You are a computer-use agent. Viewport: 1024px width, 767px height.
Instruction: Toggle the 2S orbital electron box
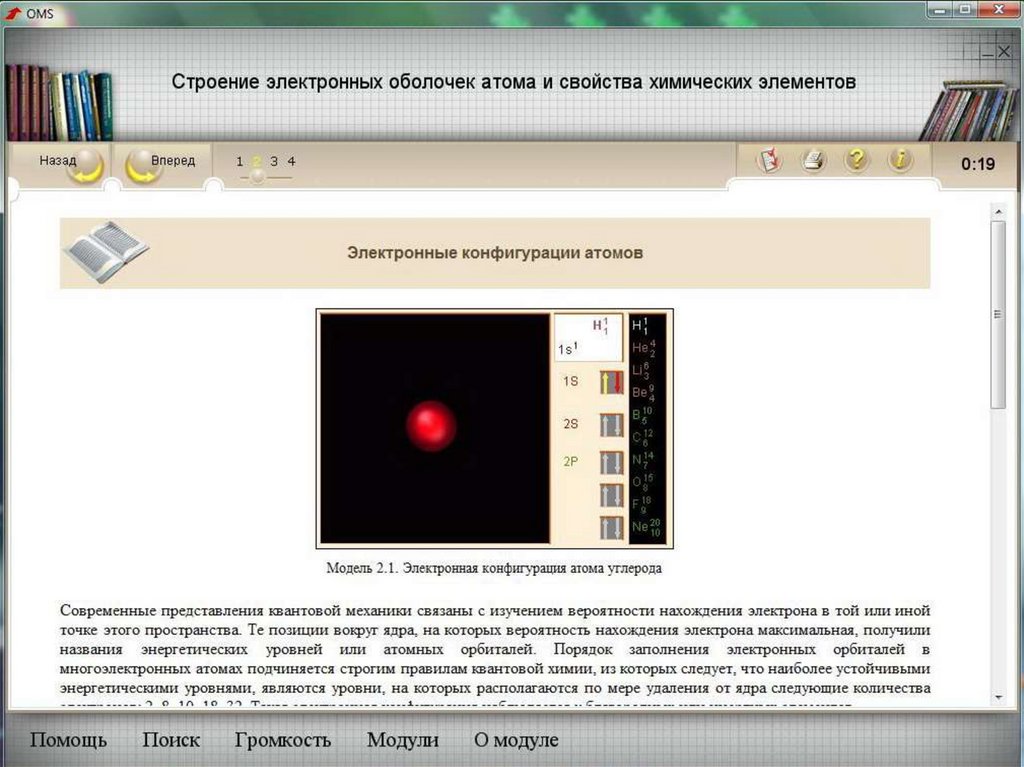(611, 425)
